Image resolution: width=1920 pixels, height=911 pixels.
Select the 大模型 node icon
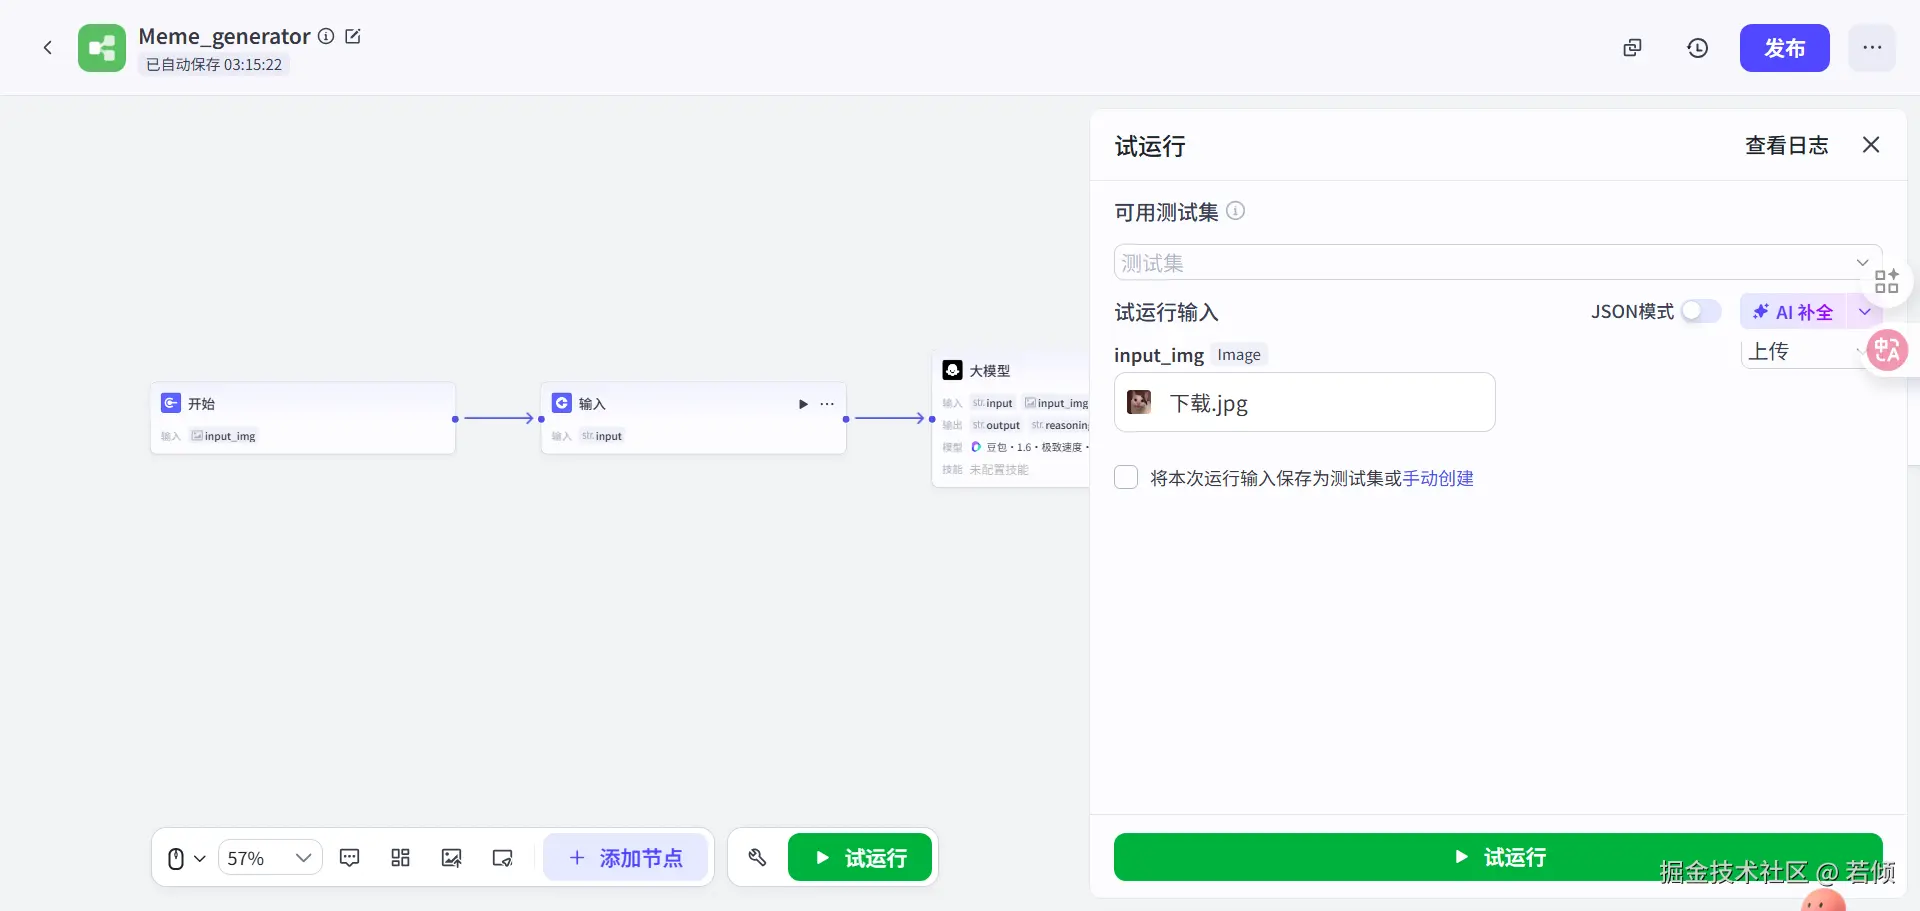pyautogui.click(x=953, y=370)
